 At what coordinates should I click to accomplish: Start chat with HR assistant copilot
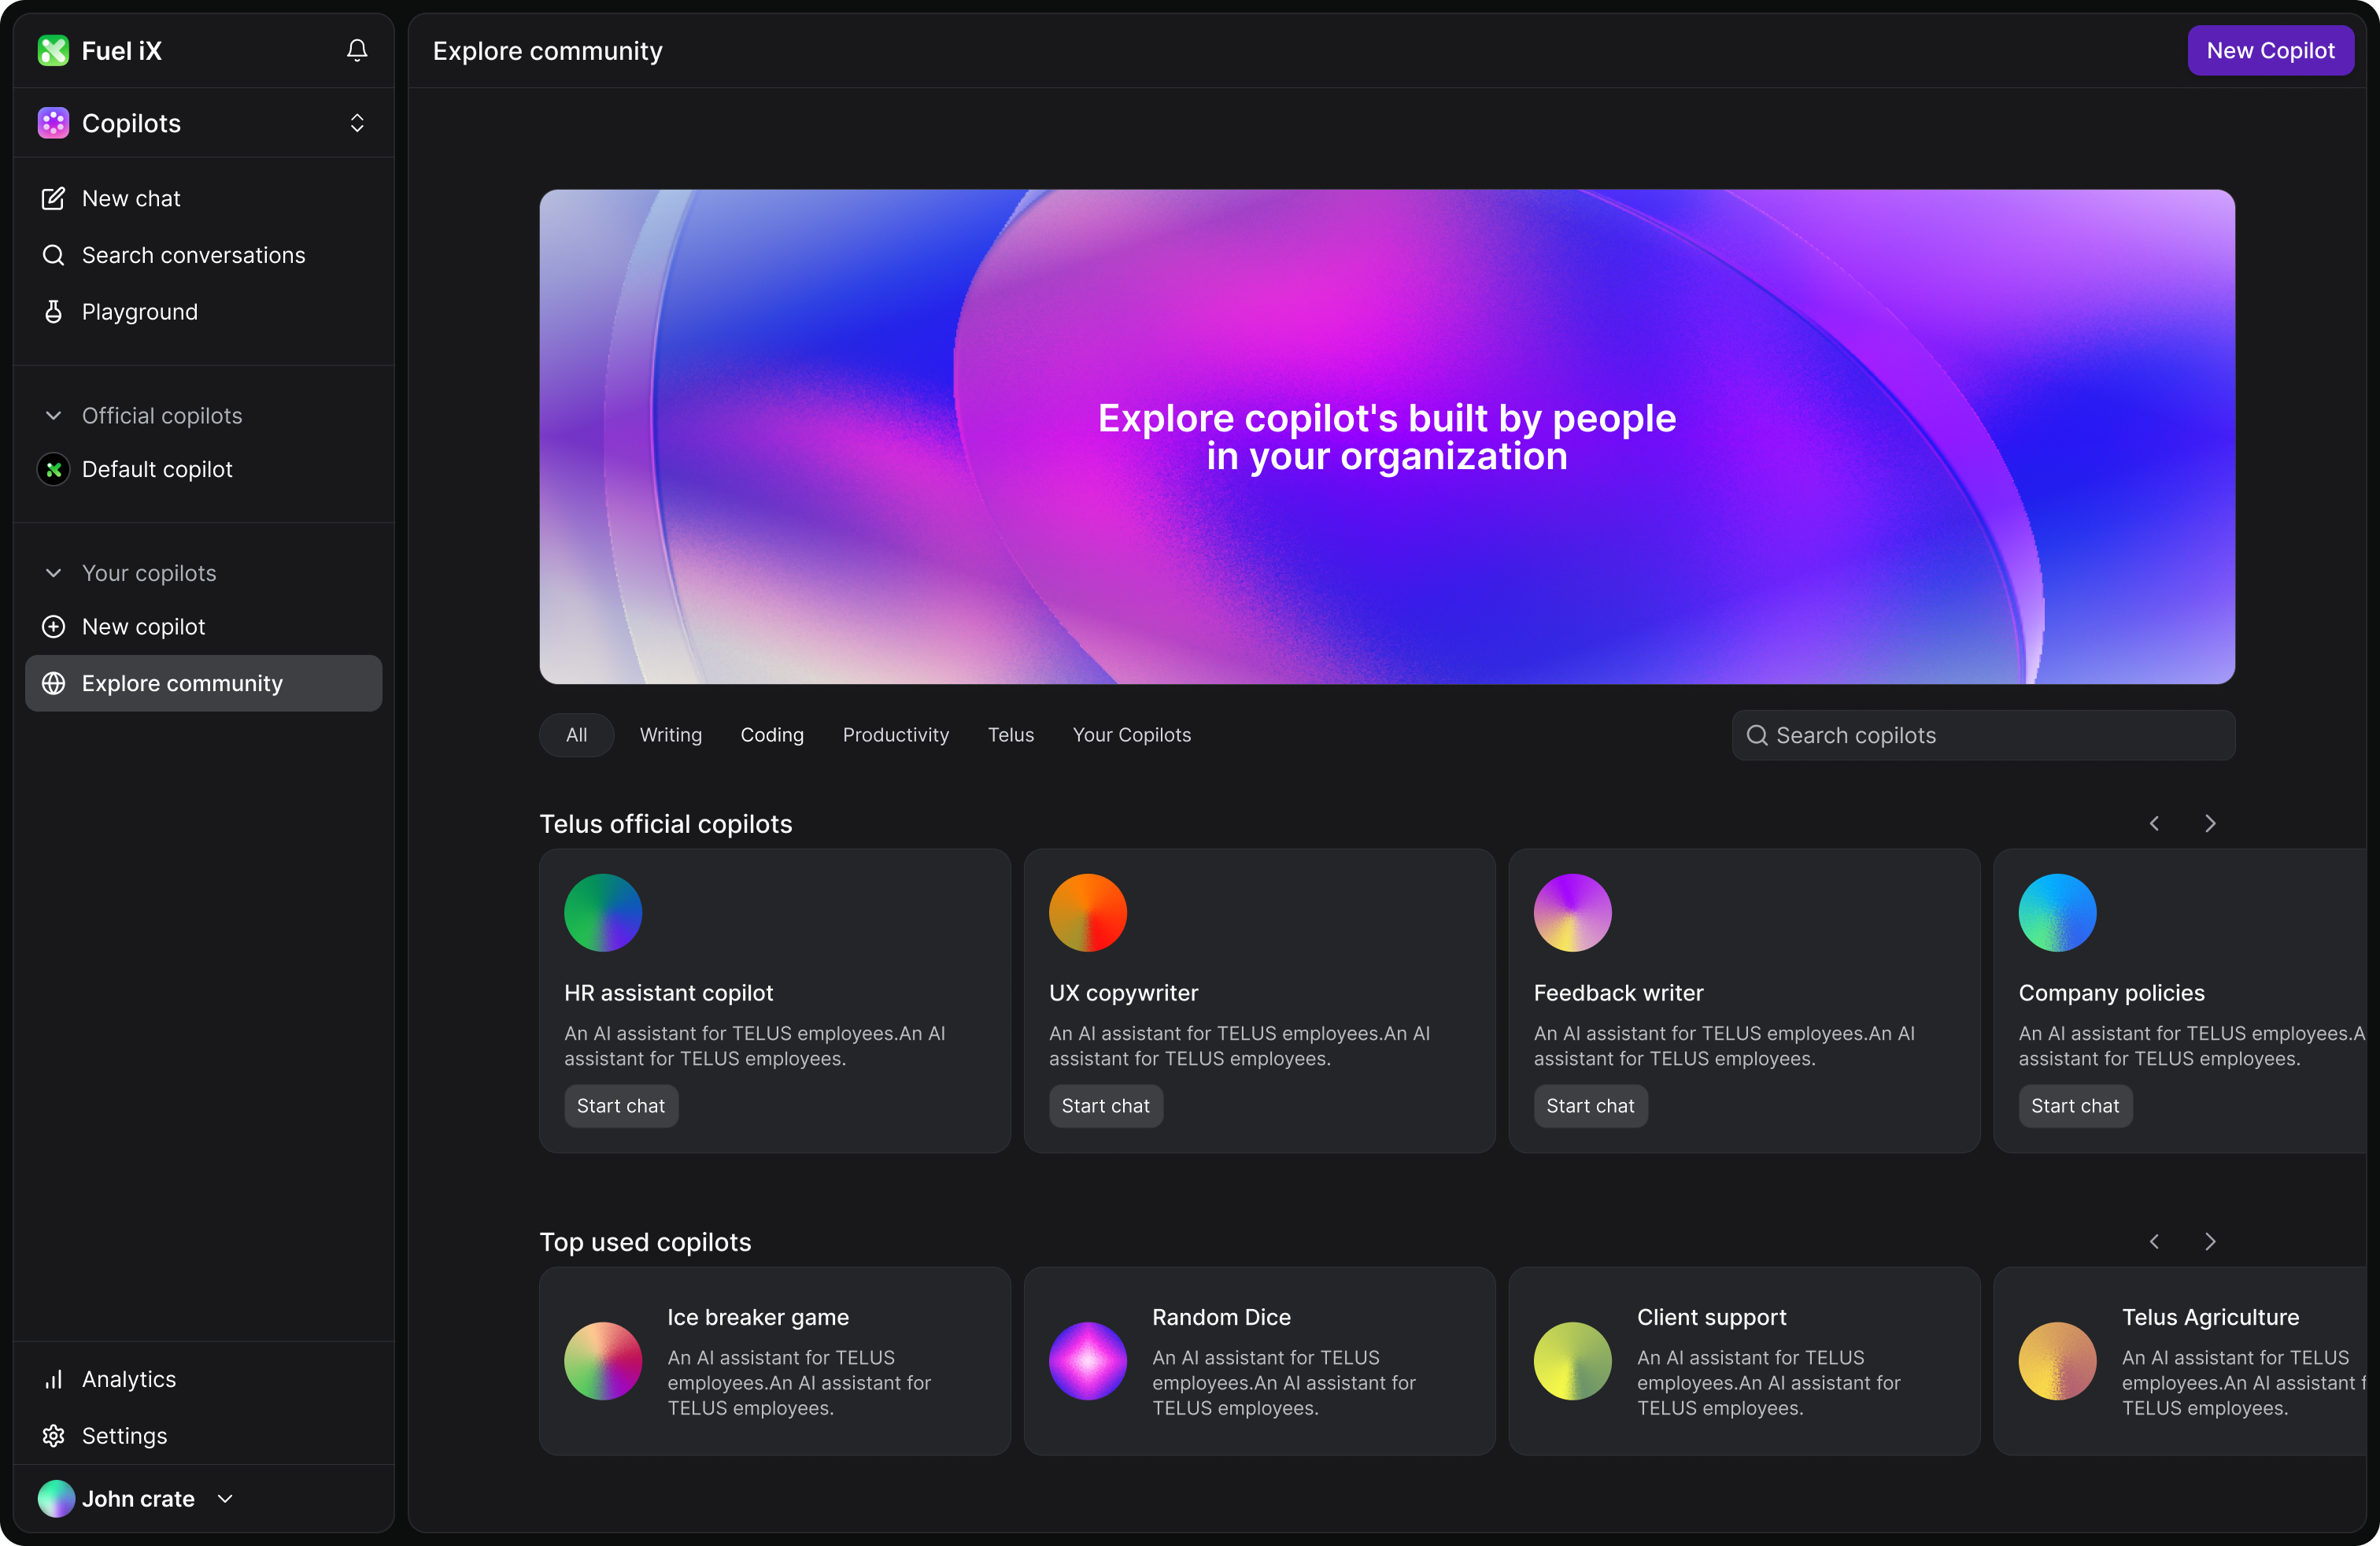621,1106
